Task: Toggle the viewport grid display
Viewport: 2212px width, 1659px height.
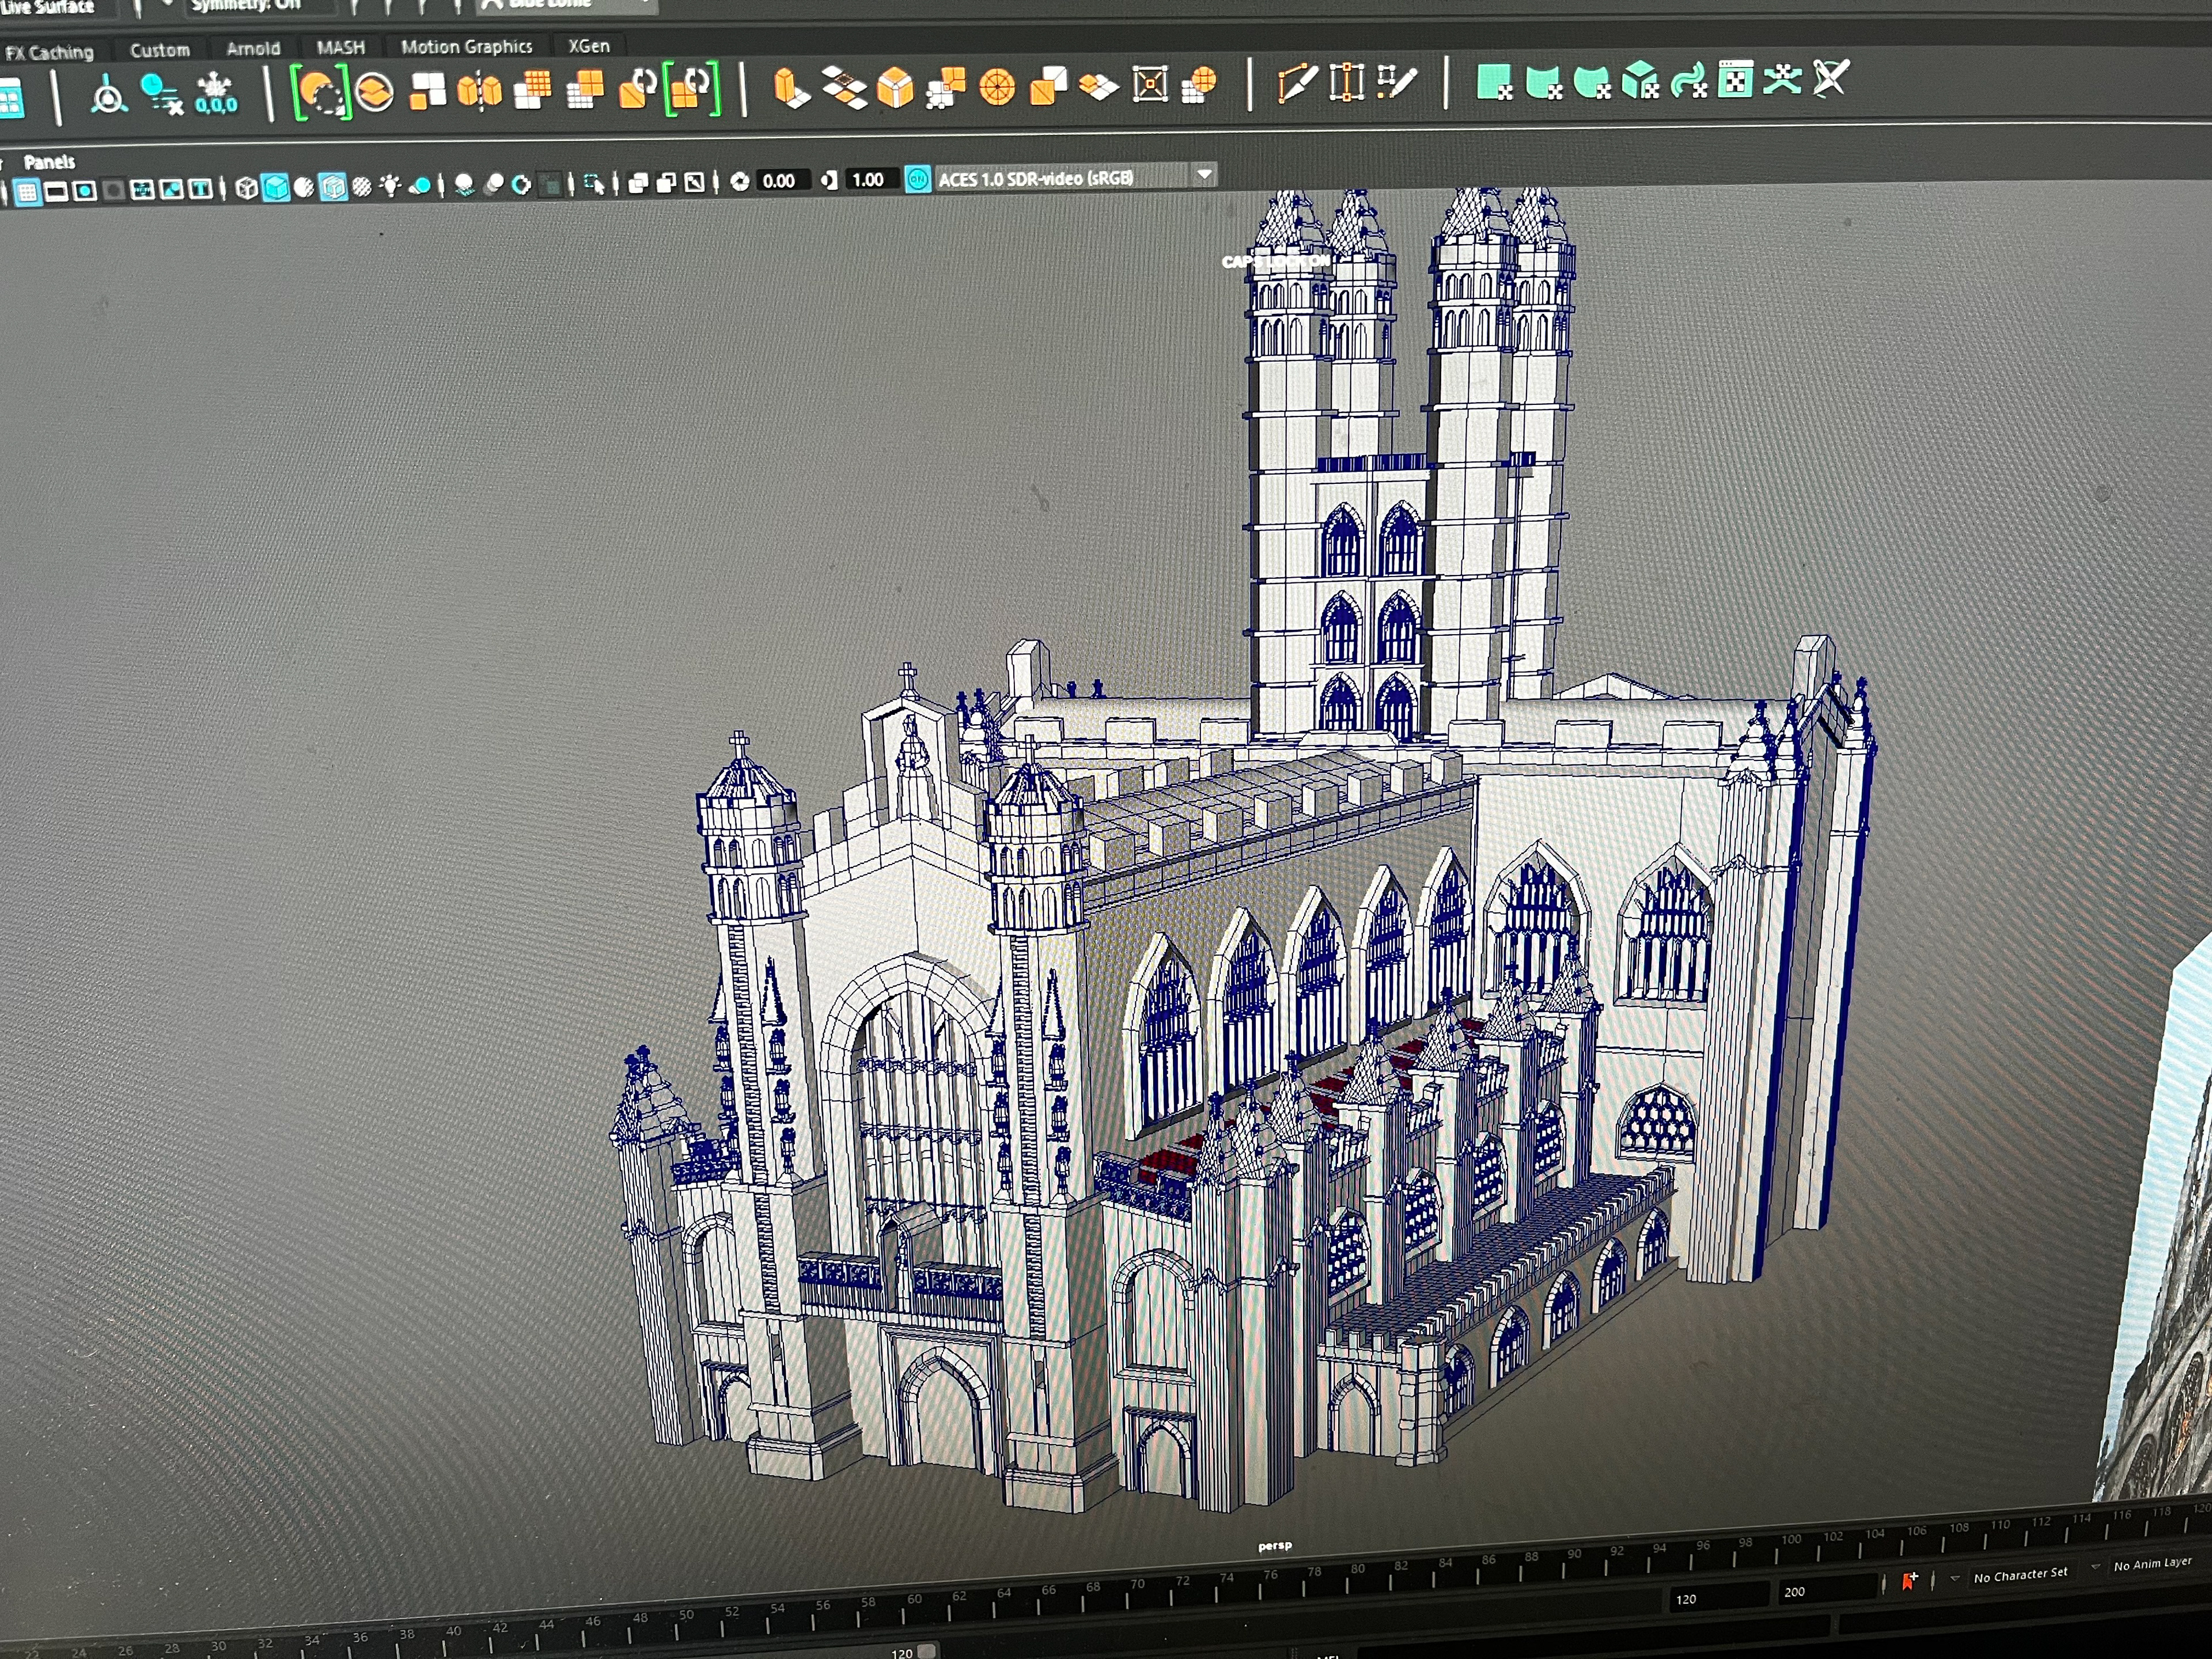Action: coord(27,192)
